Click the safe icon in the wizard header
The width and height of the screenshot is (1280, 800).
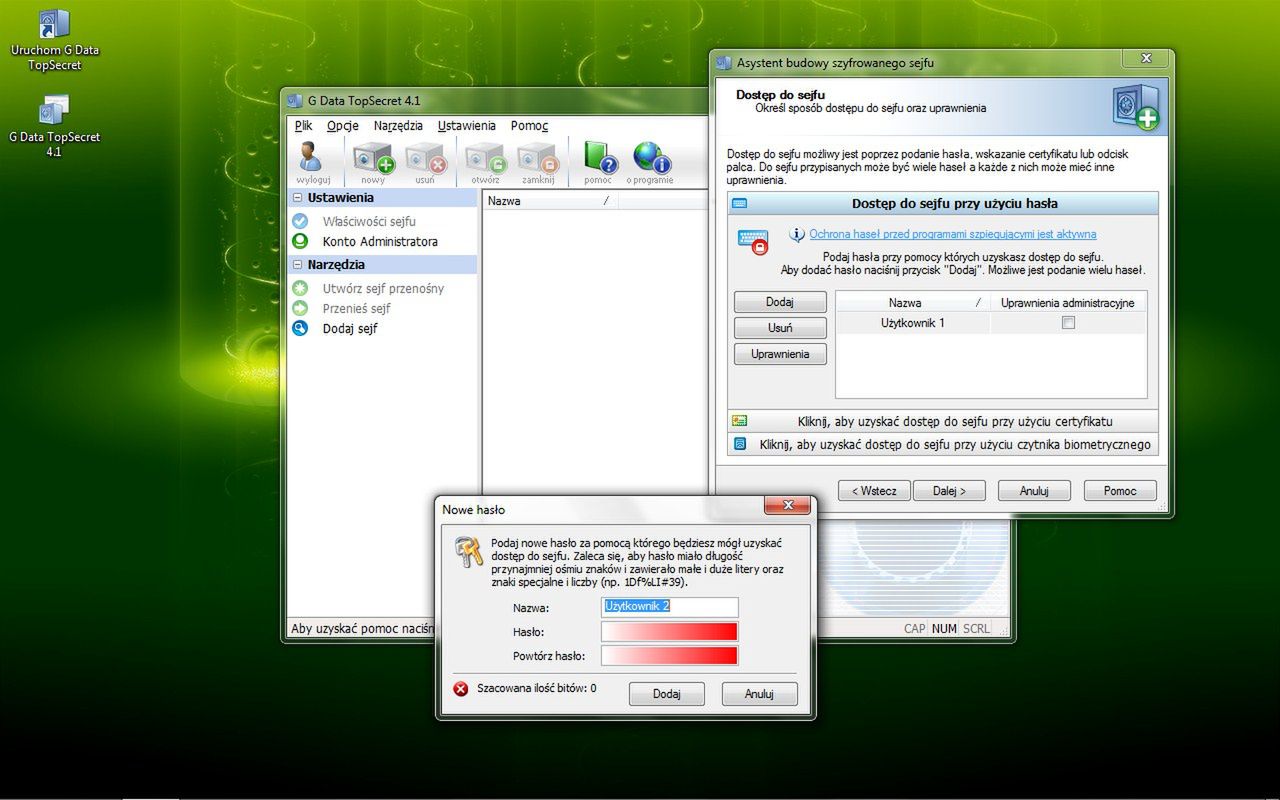[1136, 107]
